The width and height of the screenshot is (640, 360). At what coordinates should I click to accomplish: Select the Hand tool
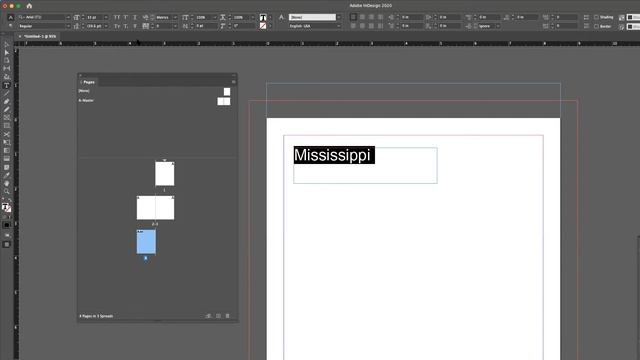click(7, 184)
